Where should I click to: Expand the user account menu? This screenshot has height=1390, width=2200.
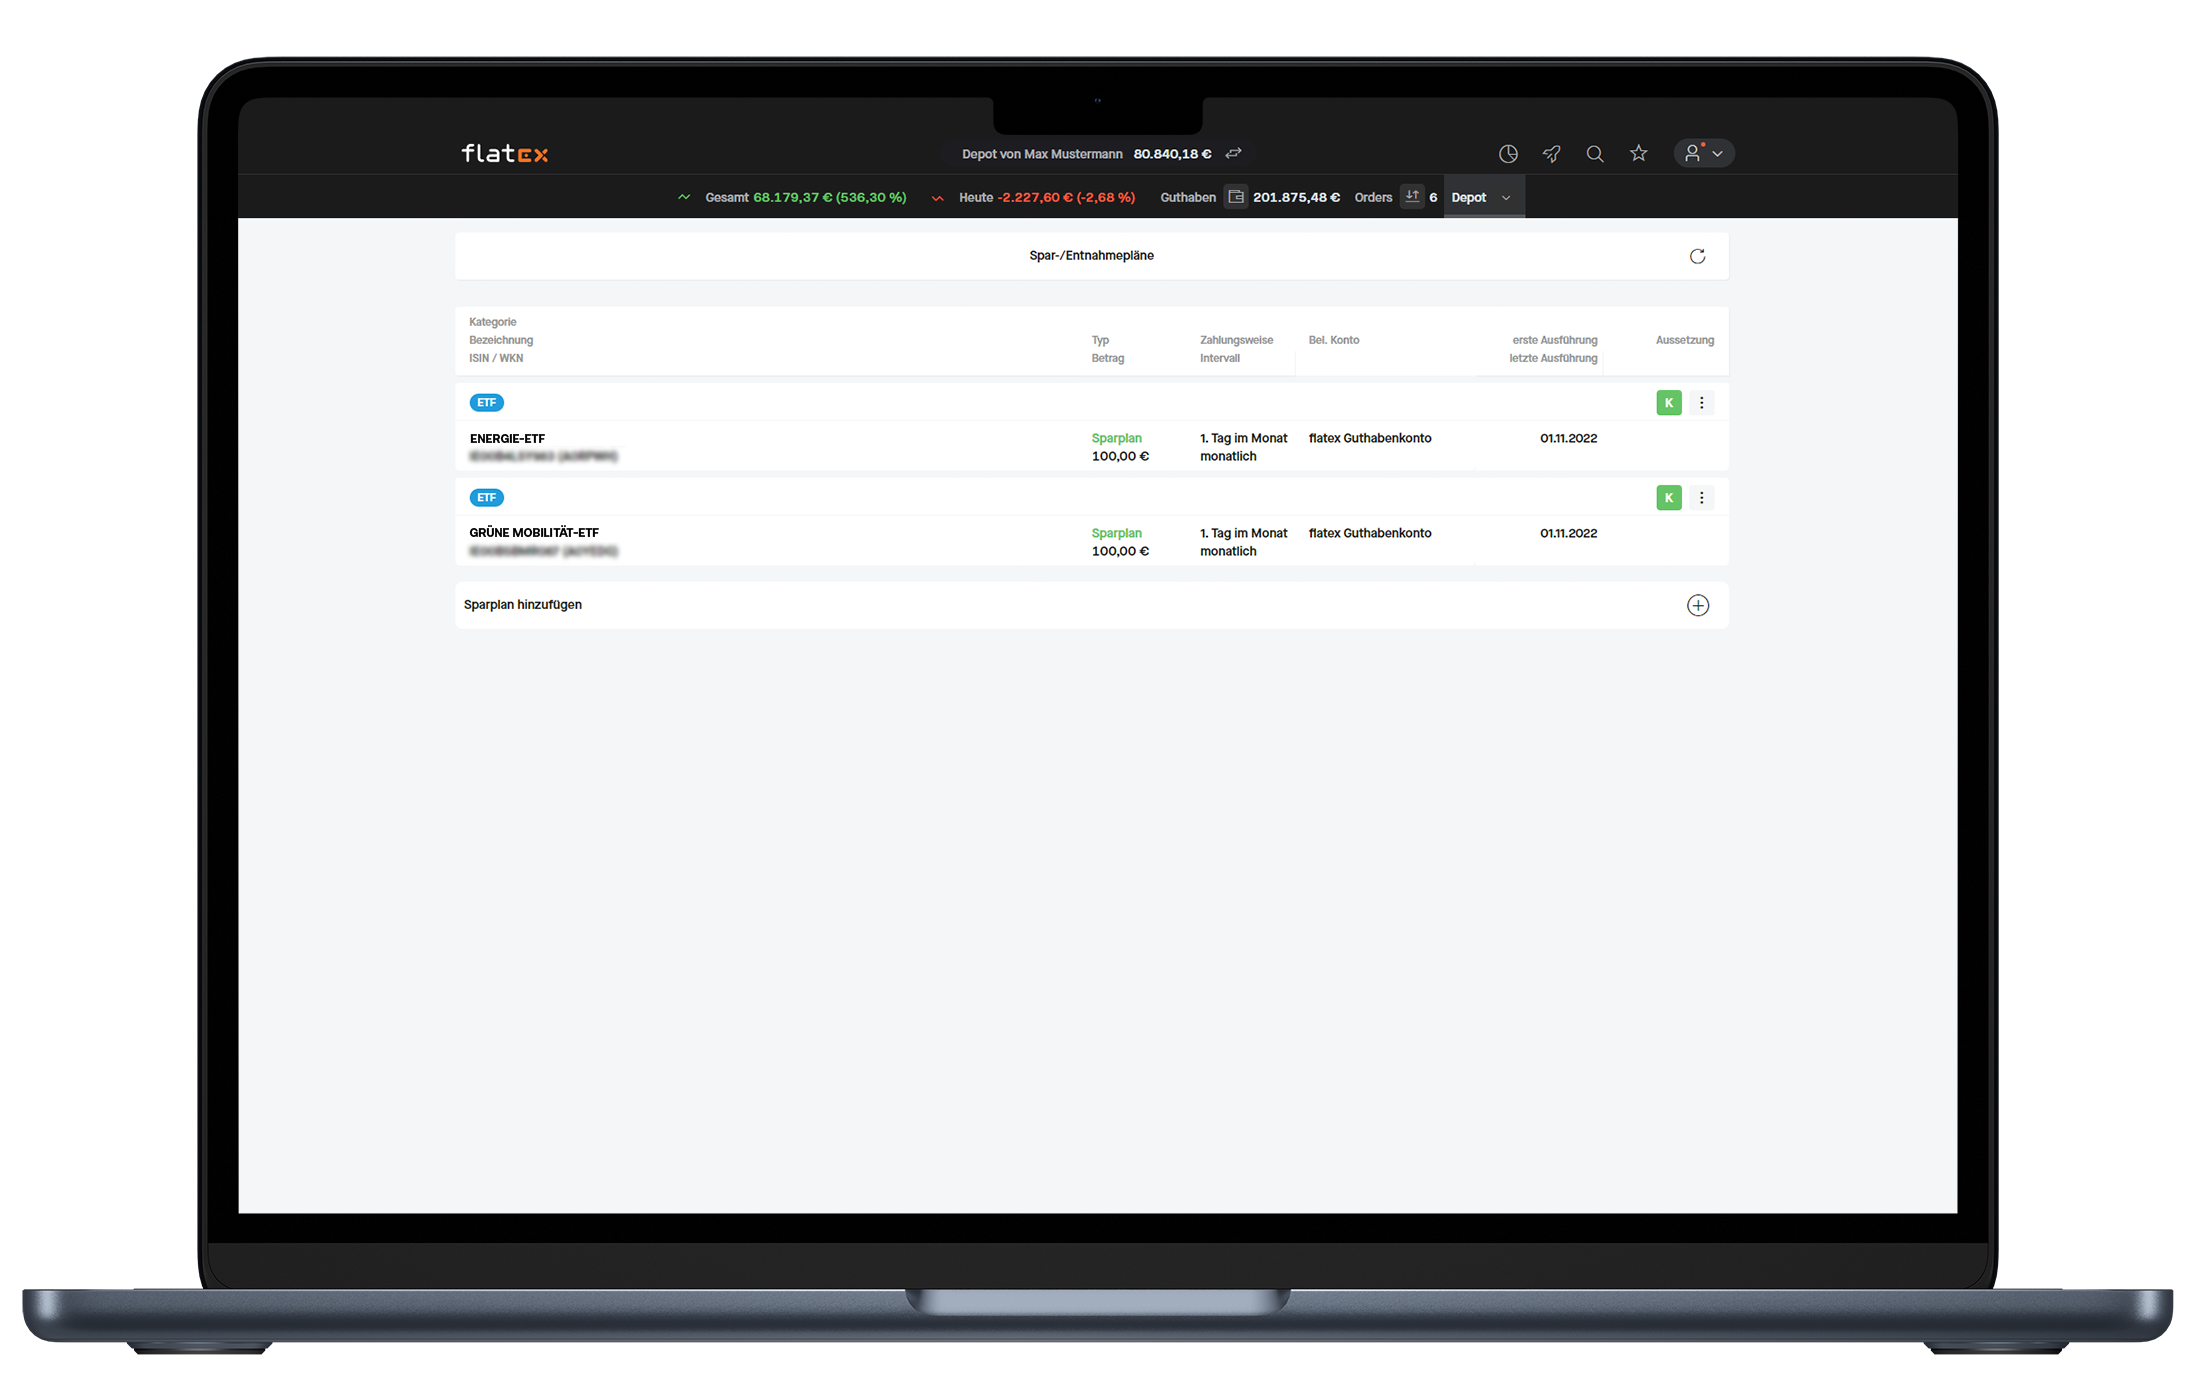(1704, 153)
